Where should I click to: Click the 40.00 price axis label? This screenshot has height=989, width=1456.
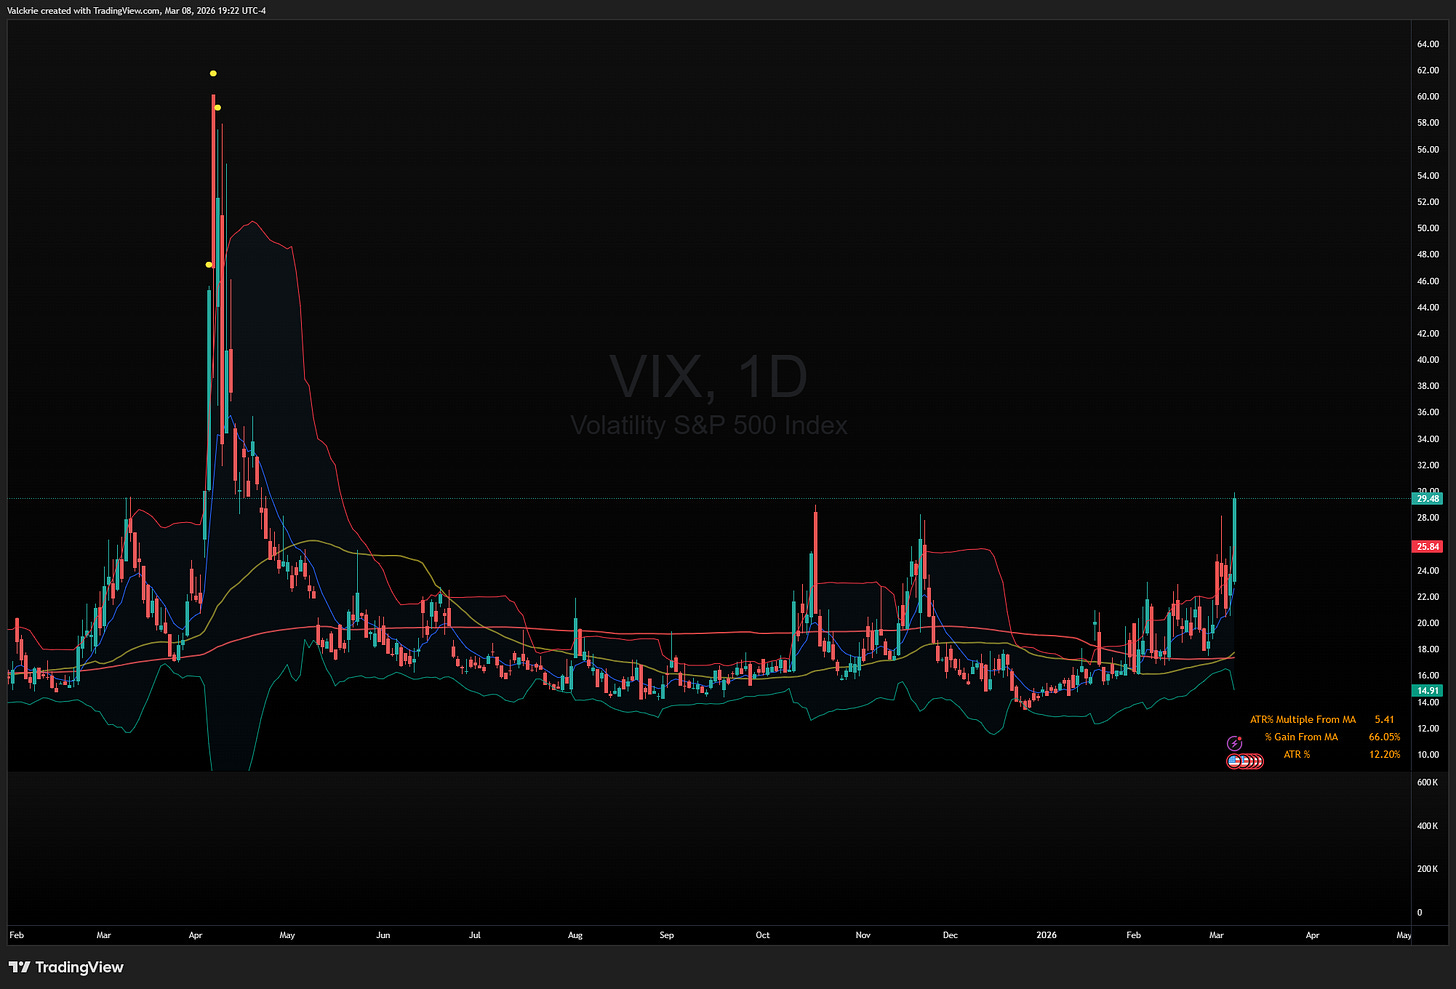[1427, 360]
